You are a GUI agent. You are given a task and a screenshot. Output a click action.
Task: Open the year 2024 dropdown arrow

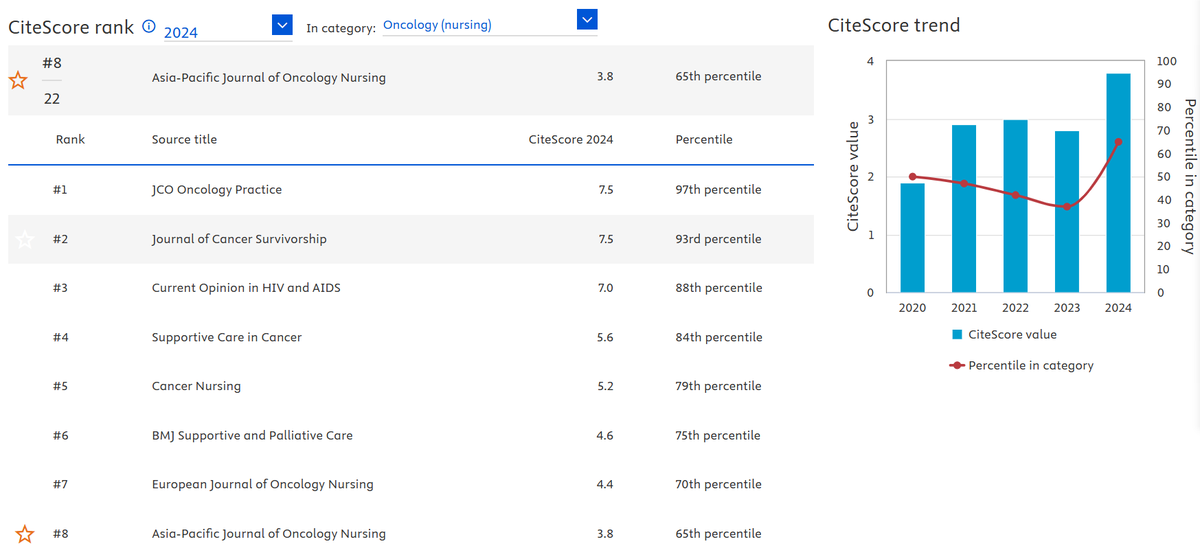tap(282, 25)
